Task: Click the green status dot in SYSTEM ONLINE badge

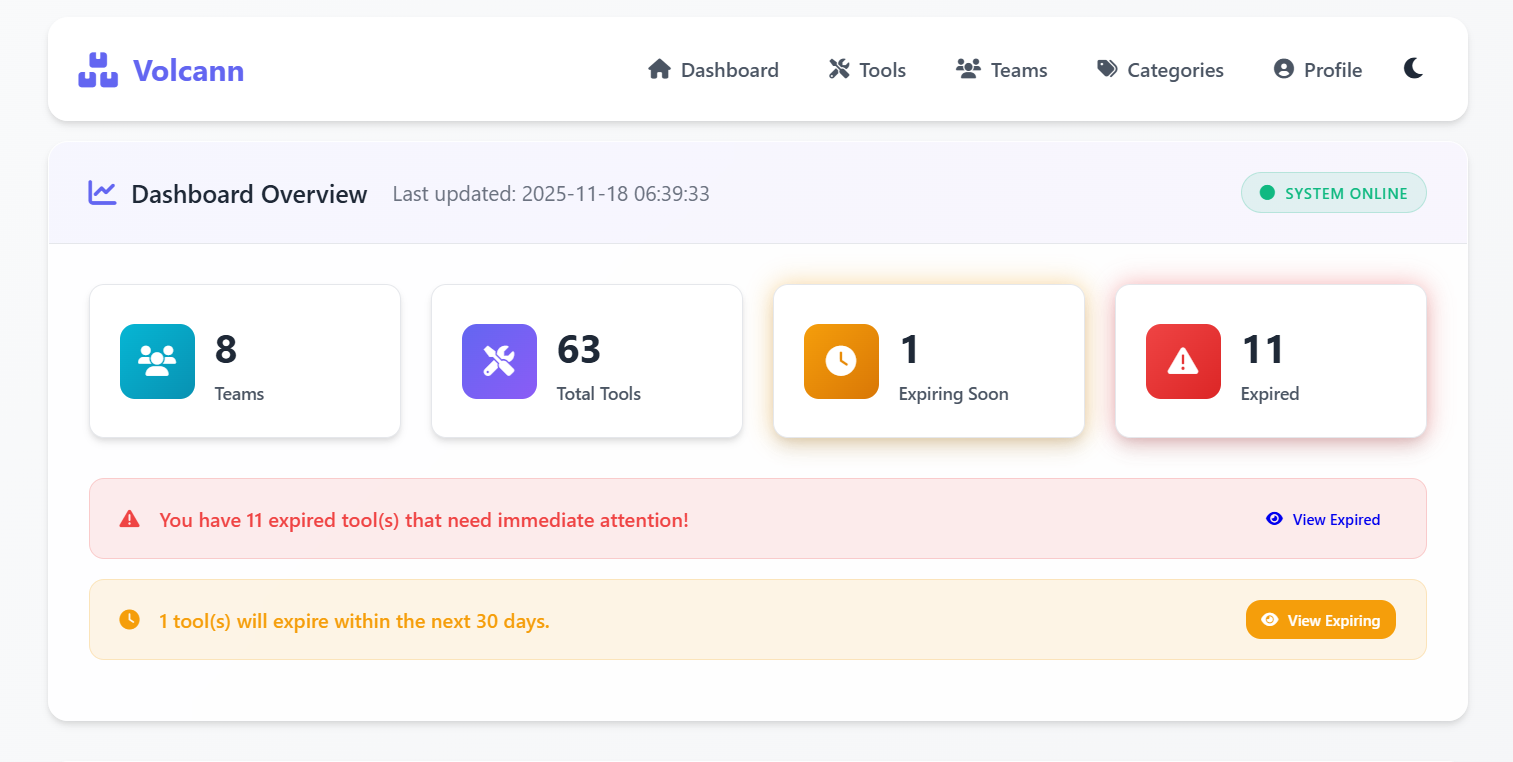Action: pyautogui.click(x=1265, y=192)
